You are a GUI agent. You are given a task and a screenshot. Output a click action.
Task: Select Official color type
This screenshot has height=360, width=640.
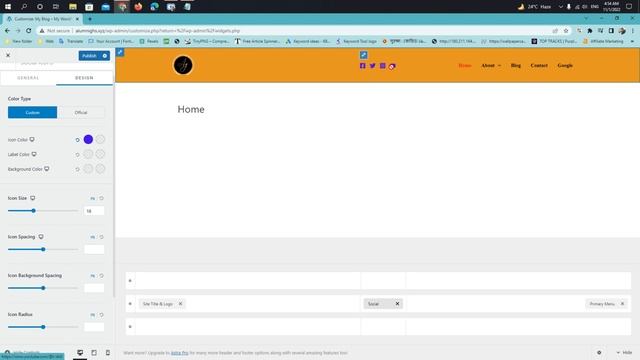point(81,113)
